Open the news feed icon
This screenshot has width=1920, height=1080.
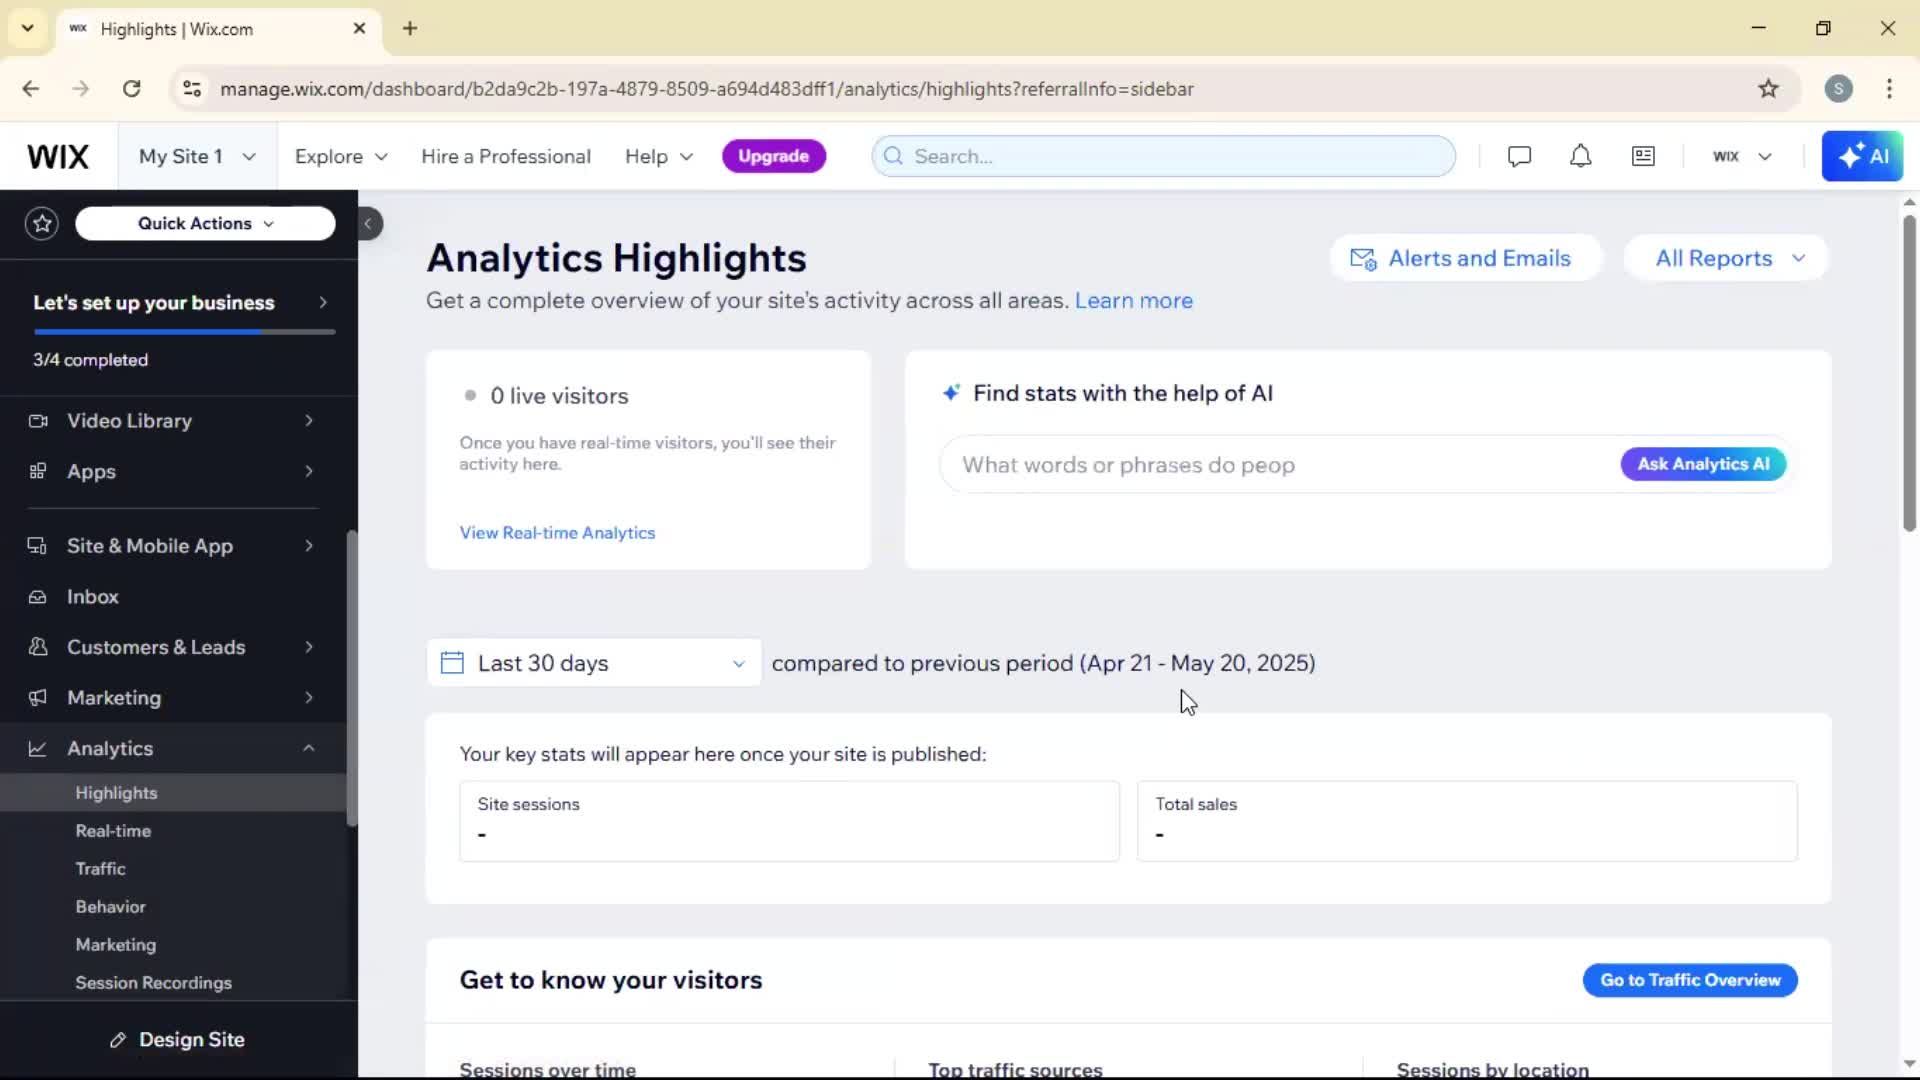[1643, 156]
